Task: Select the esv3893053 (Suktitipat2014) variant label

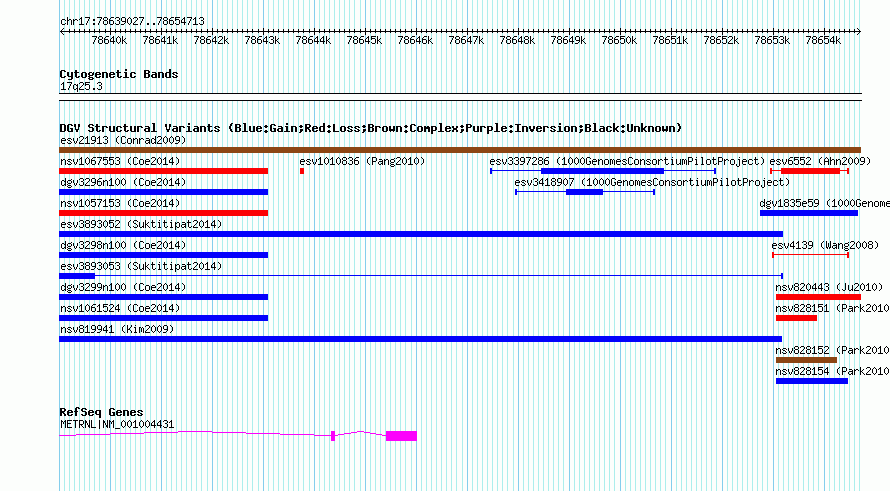Action: (x=141, y=267)
